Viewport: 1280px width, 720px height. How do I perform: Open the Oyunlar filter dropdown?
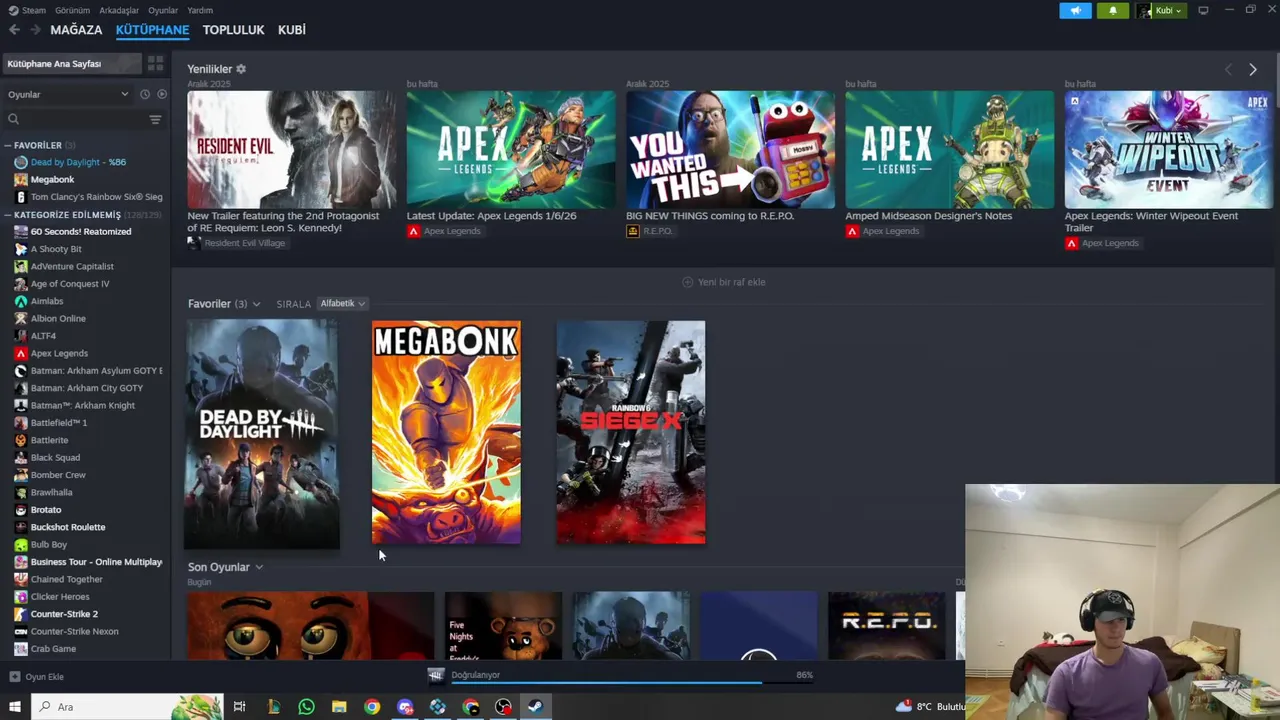(68, 94)
